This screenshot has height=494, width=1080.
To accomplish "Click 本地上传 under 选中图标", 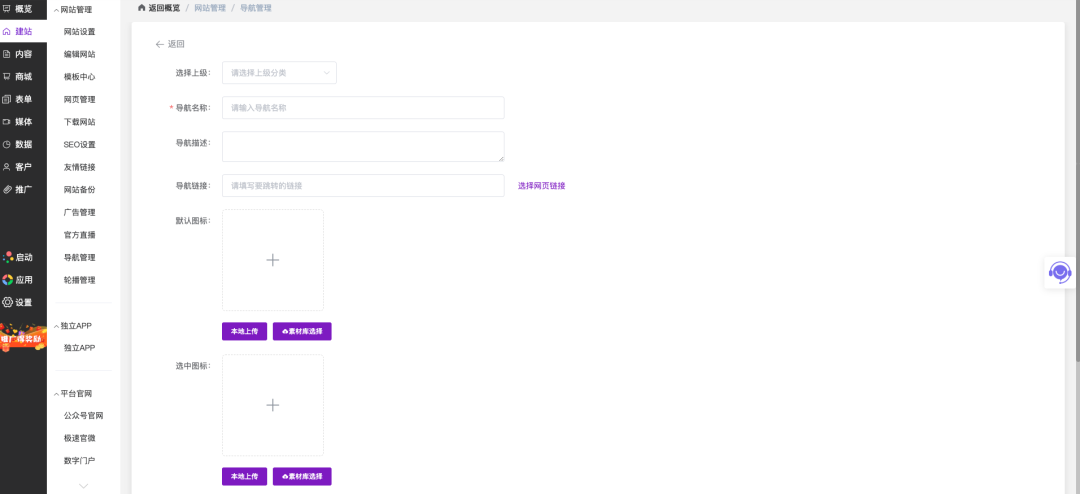I will coord(245,476).
